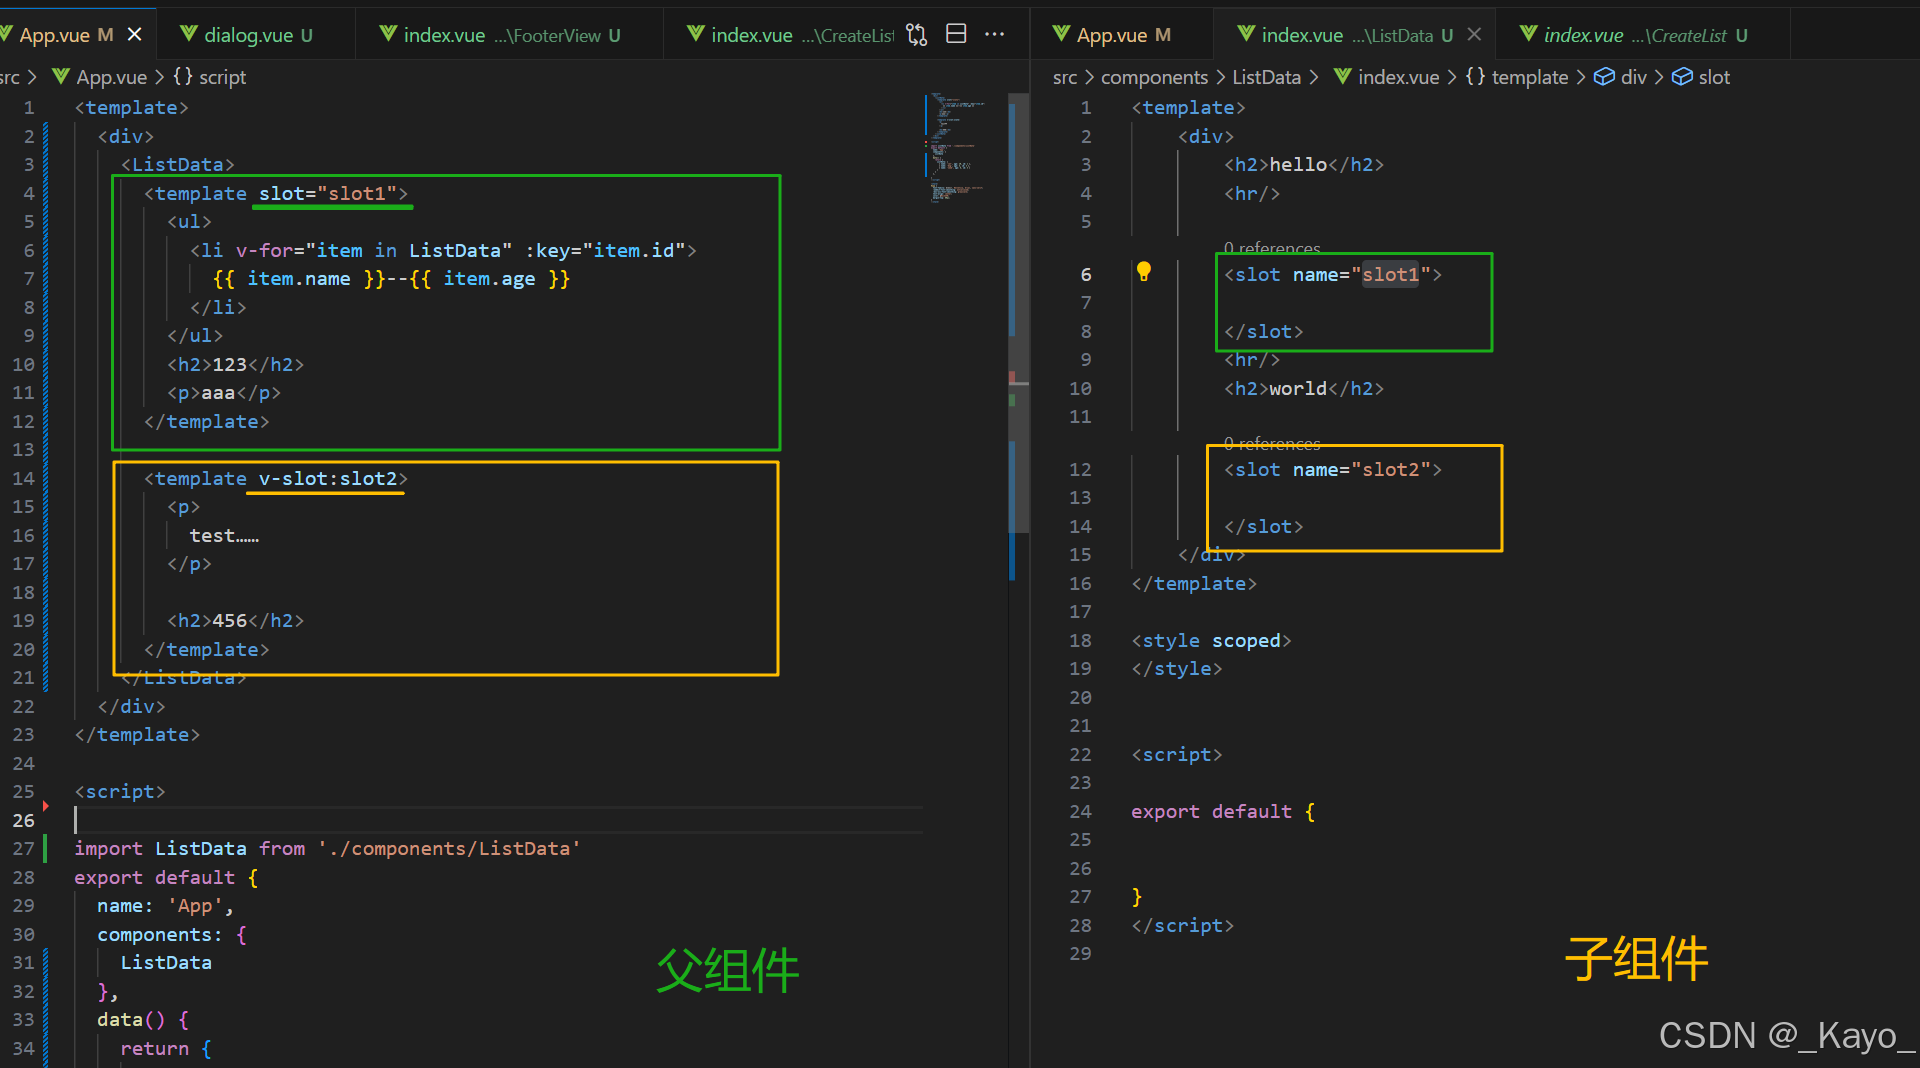Click the components: { line
The width and height of the screenshot is (1920, 1068).
(x=172, y=934)
